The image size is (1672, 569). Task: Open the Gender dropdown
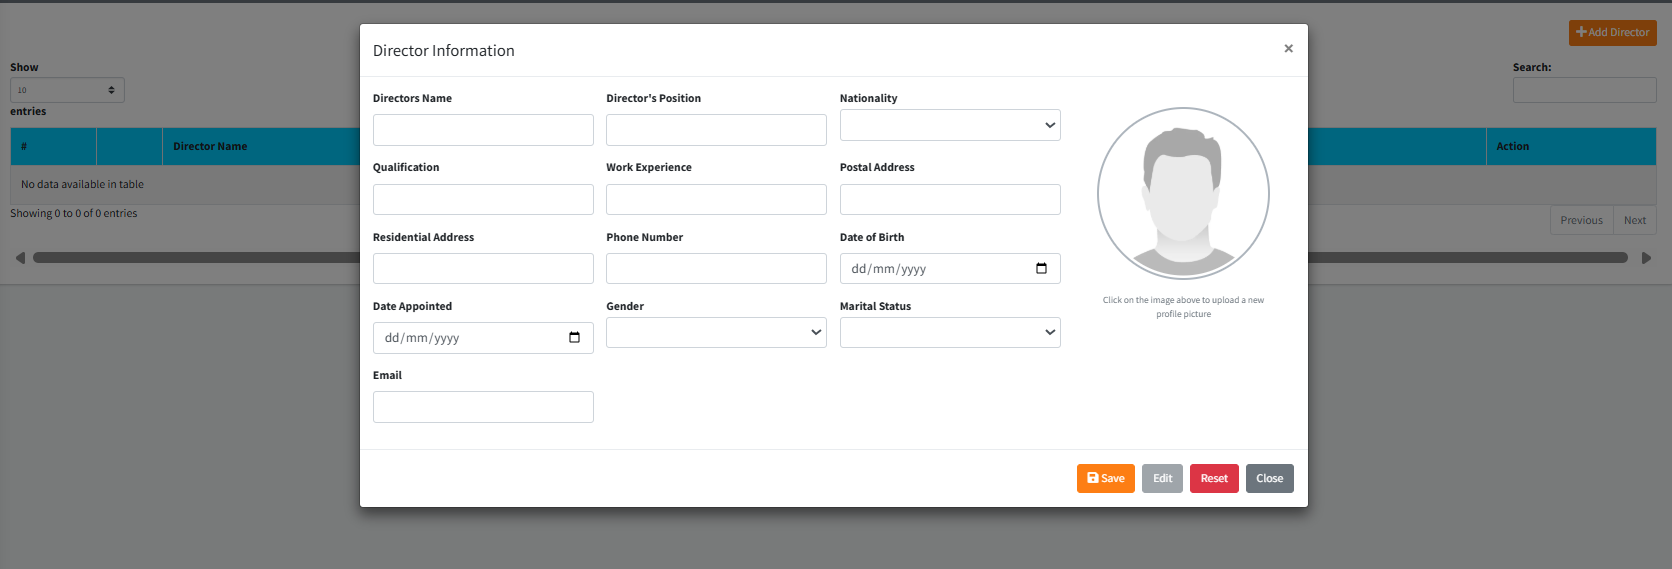(716, 332)
